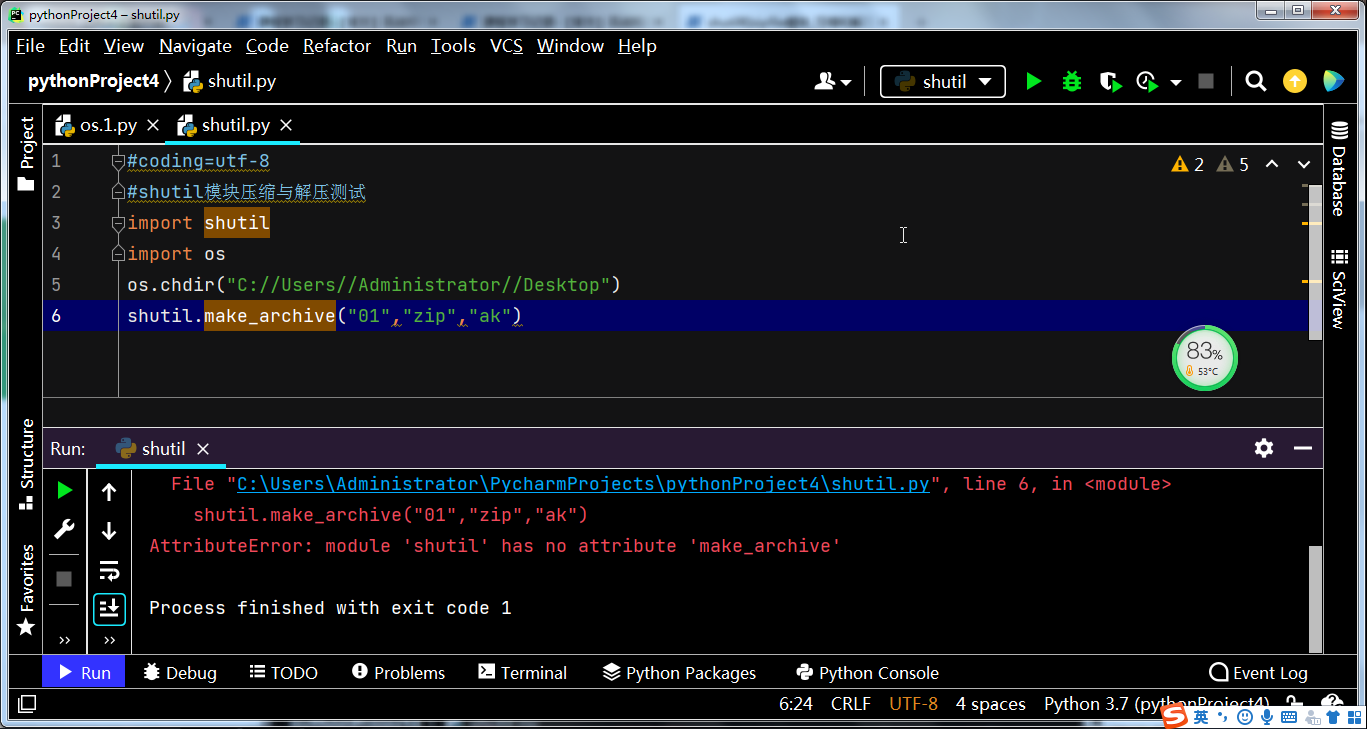Click the weak warnings count indicator 5
The image size is (1367, 729).
pyautogui.click(x=1233, y=165)
